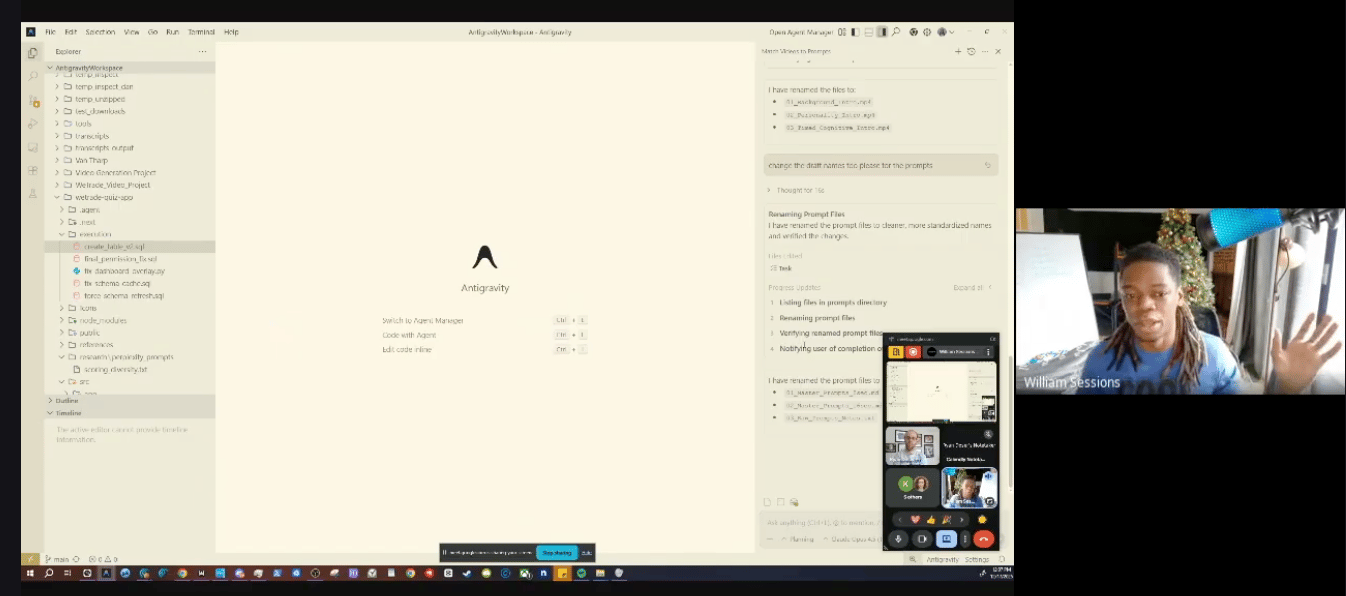
Task: Open the Search view in activity bar
Action: pos(33,77)
